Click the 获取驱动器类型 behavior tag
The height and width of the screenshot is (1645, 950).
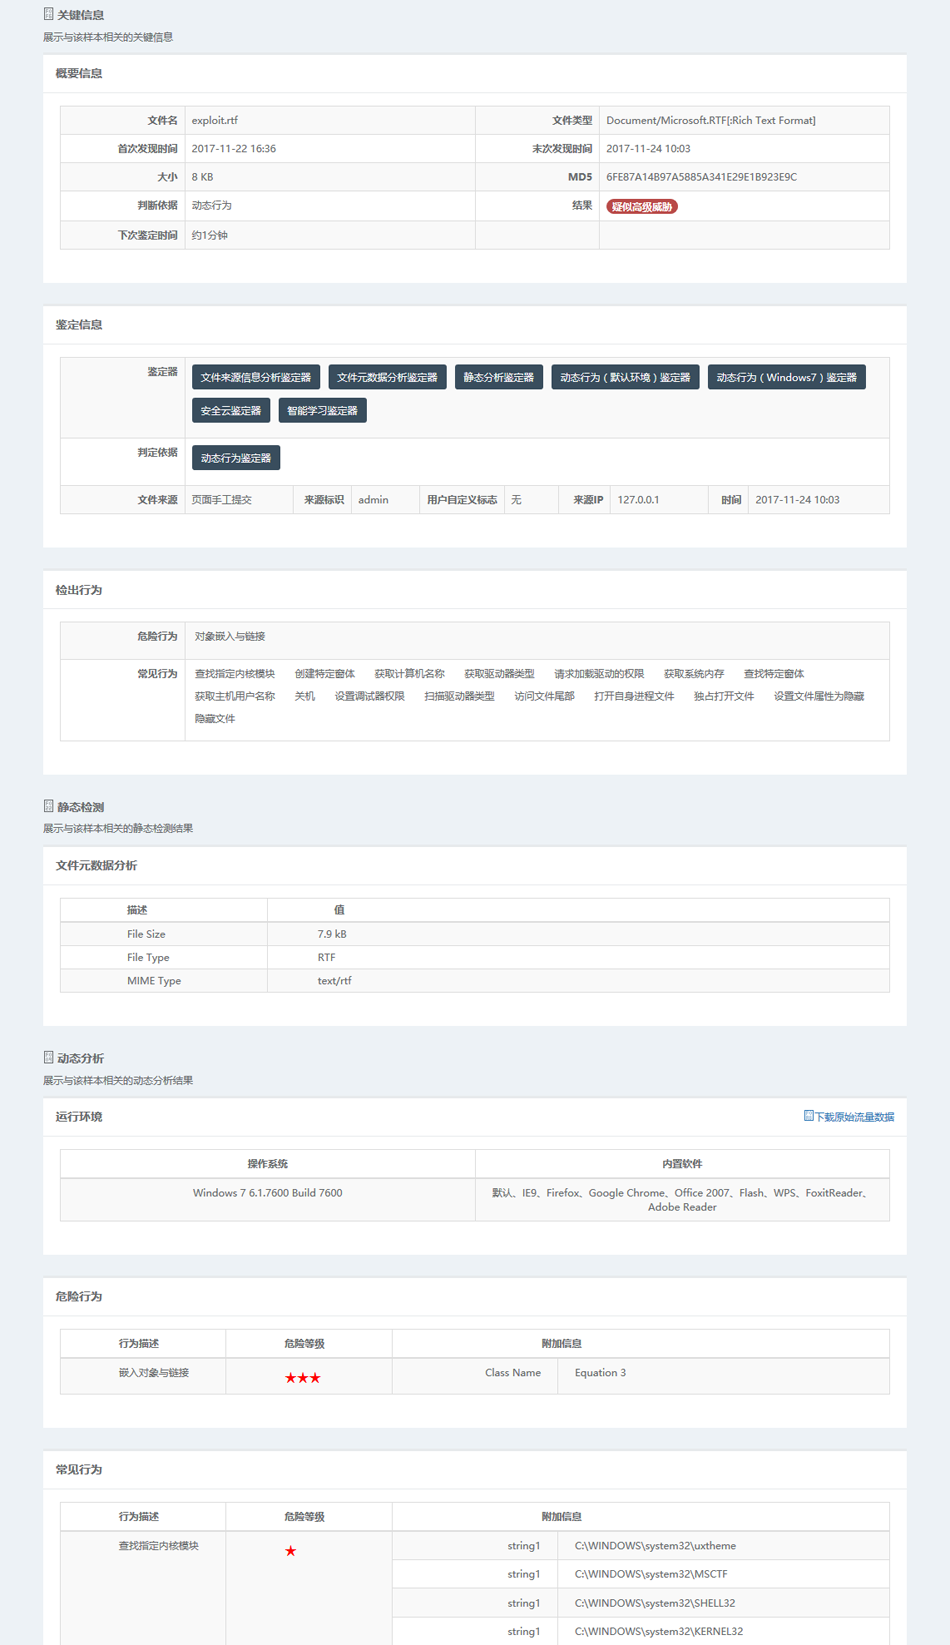tap(499, 674)
